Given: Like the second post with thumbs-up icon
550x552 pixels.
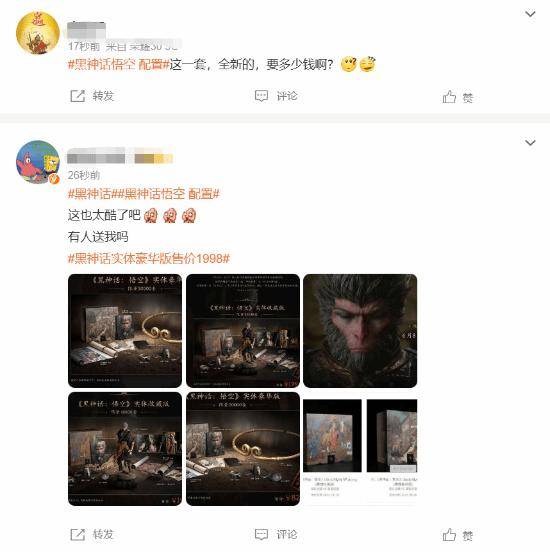Looking at the screenshot, I should coord(449,535).
